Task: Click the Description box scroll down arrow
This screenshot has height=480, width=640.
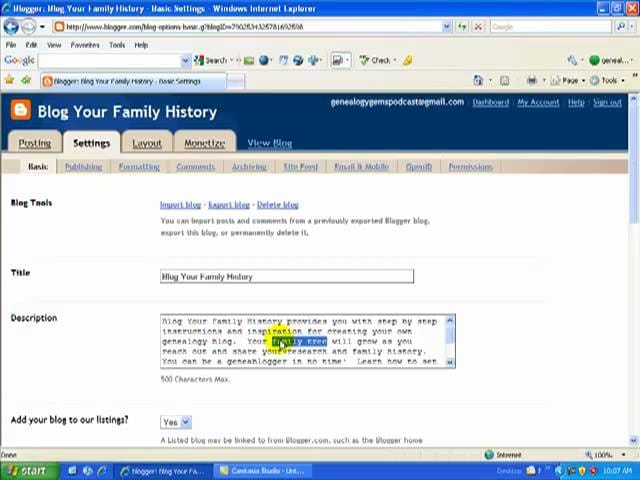Action: coord(449,361)
